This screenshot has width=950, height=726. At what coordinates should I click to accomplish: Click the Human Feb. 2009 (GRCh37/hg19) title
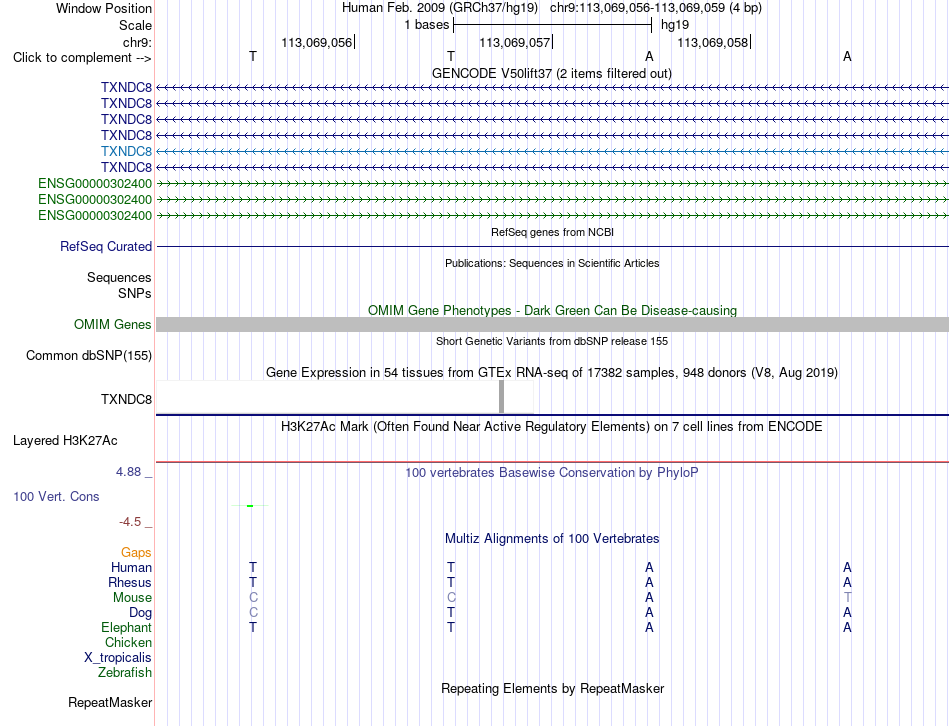(x=440, y=8)
